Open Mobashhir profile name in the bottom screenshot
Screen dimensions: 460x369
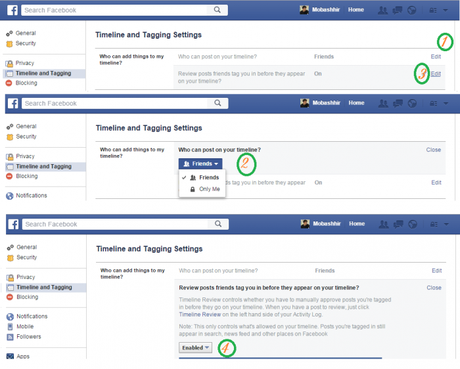[327, 223]
